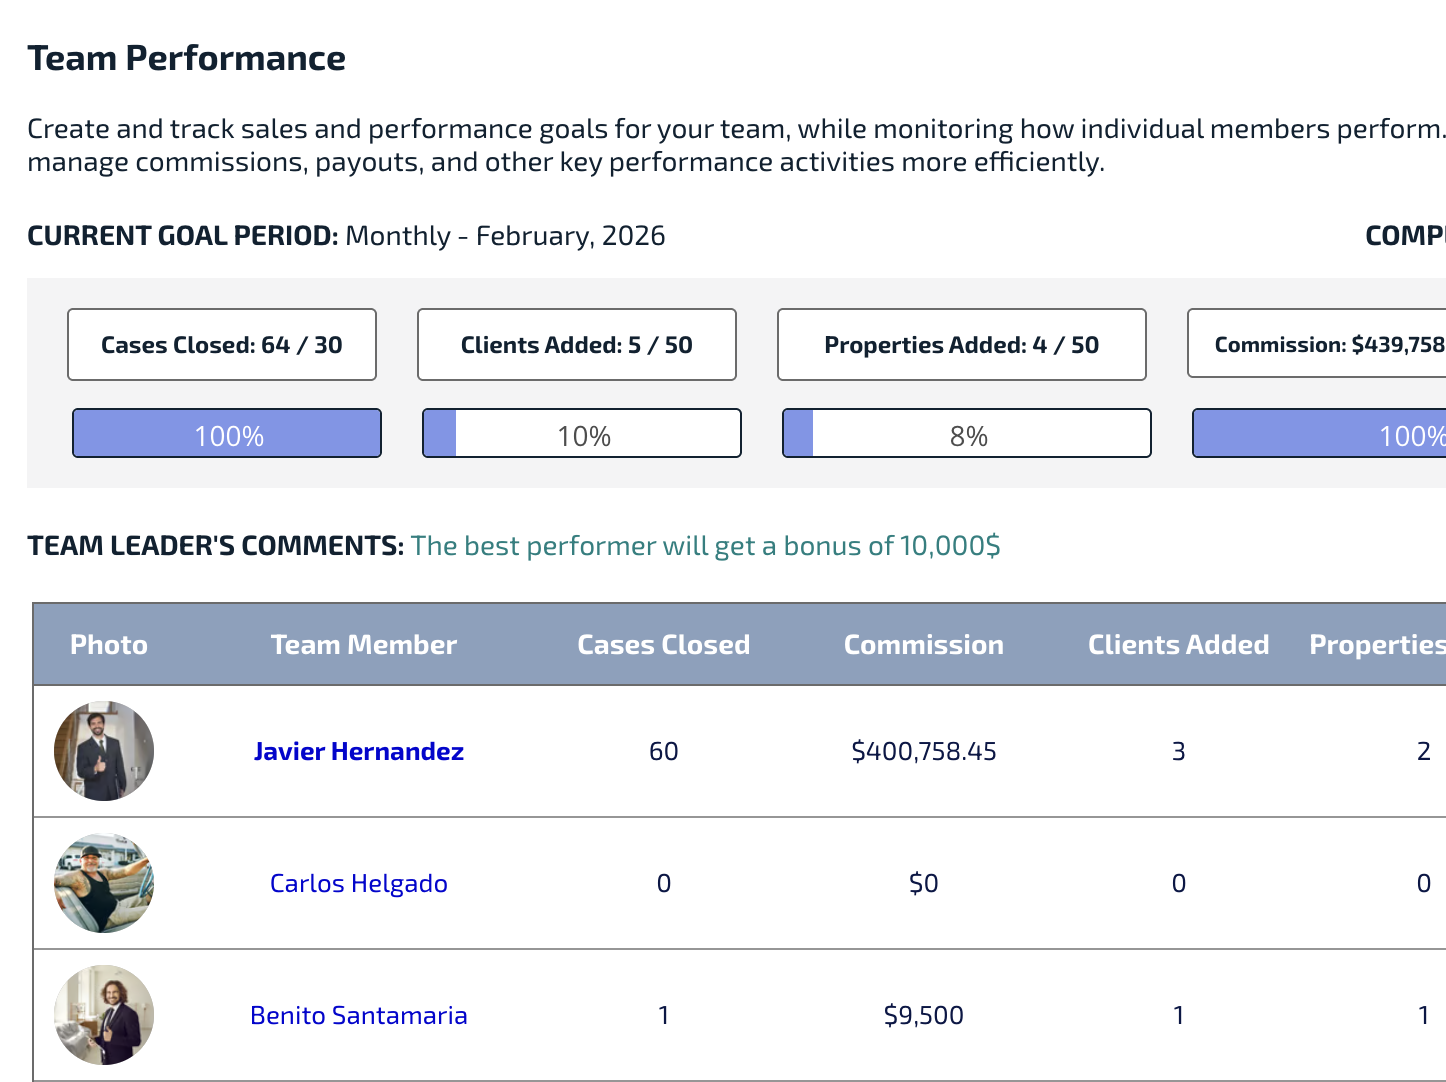Screen dimensions: 1446x1082
Task: Click the Cases Closed 64 / 30 box
Action: pyautogui.click(x=222, y=345)
